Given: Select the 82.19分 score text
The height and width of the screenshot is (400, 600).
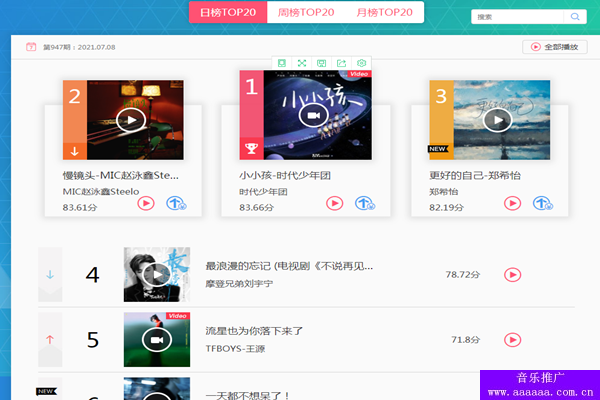Looking at the screenshot, I should 446,207.
